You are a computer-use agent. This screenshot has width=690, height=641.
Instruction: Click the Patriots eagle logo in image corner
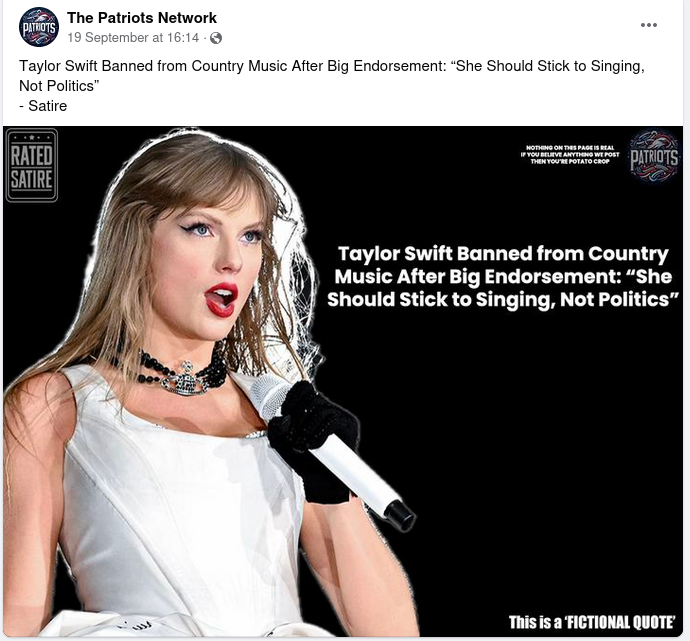pos(654,156)
